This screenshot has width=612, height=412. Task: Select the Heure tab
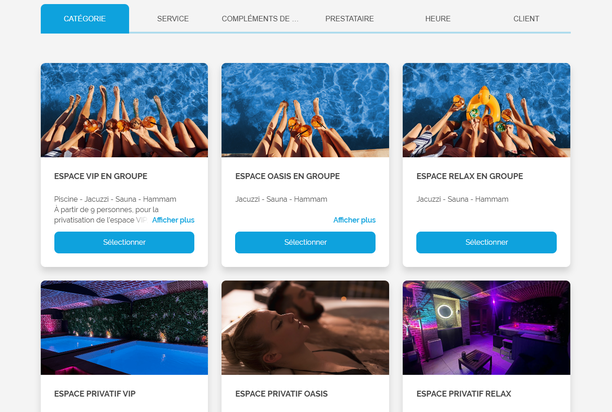point(438,18)
